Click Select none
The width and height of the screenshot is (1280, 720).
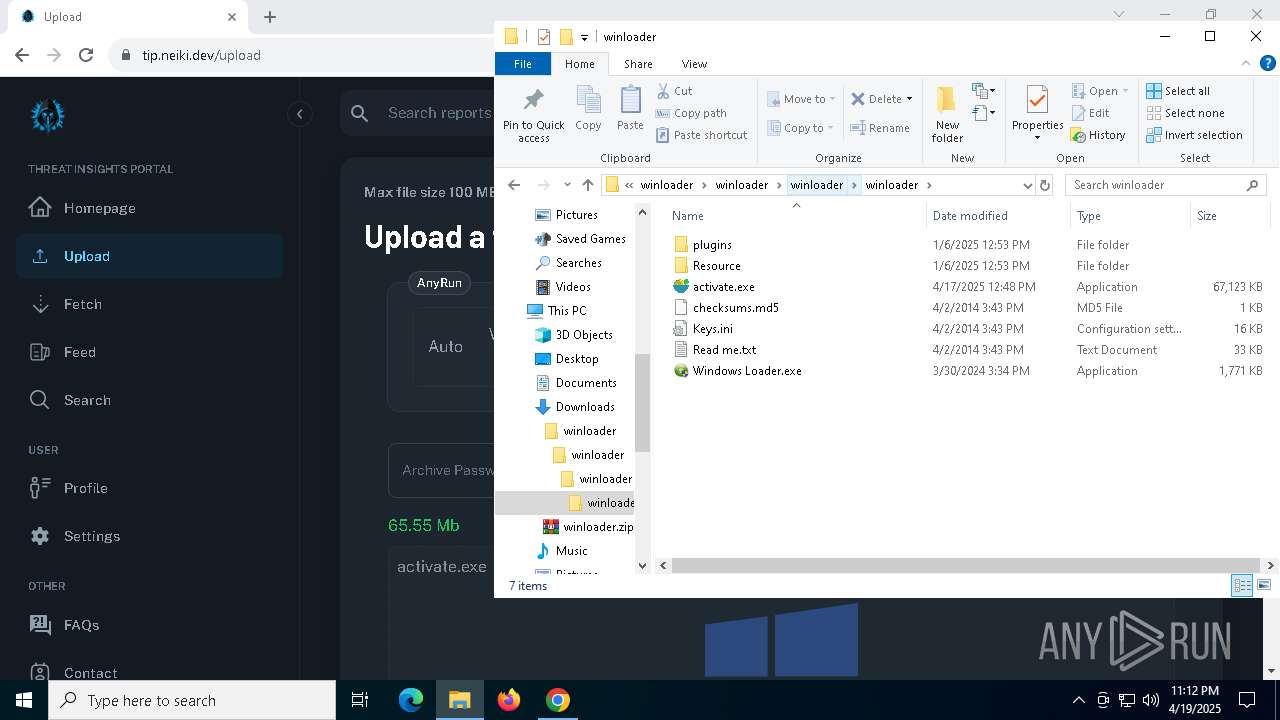click(x=1185, y=113)
